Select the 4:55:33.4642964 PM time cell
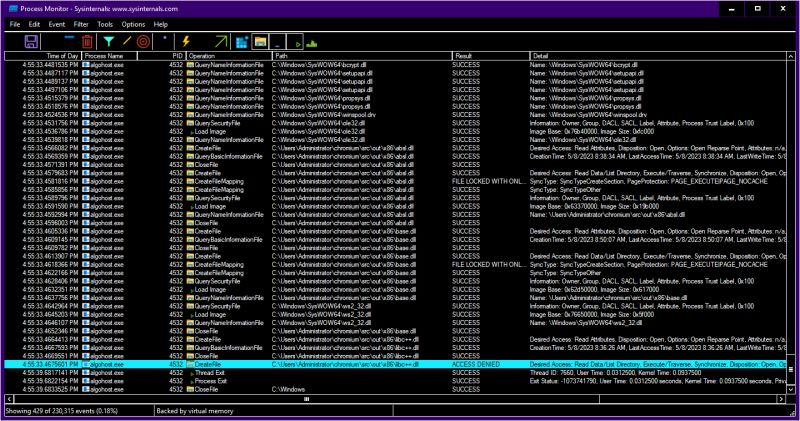The image size is (800, 421). coord(50,306)
